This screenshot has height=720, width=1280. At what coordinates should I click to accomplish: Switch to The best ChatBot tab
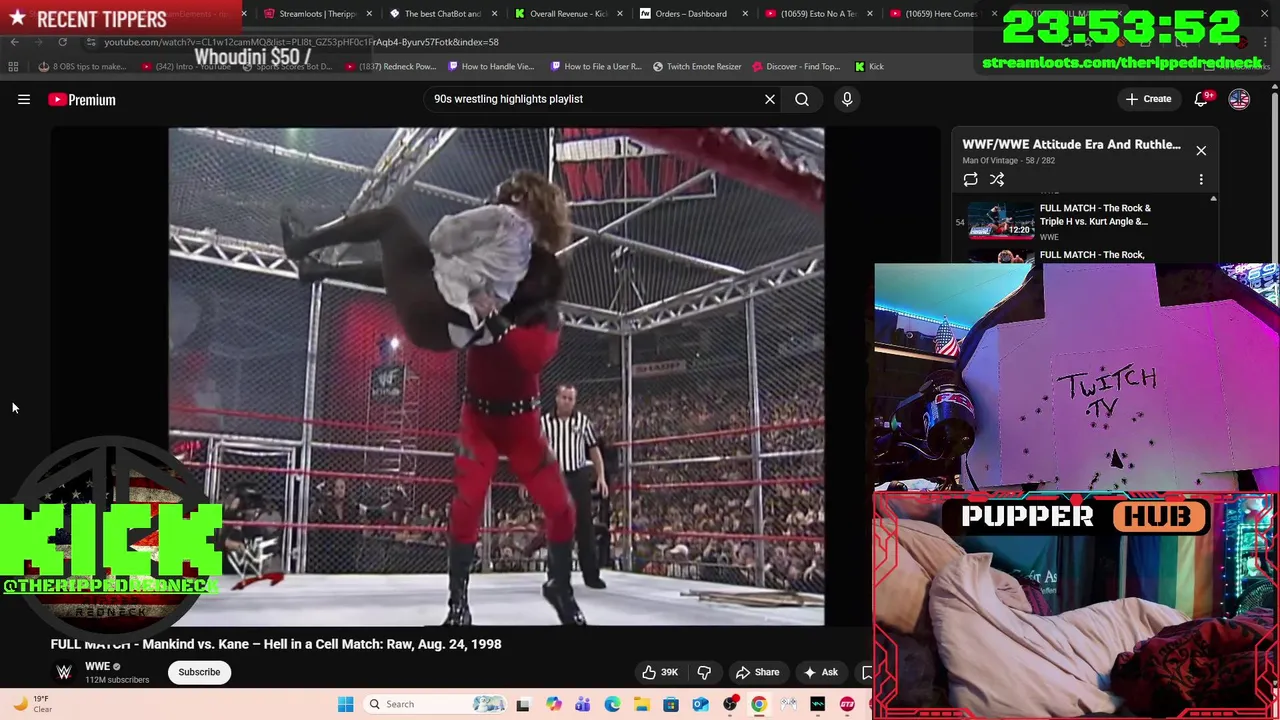click(441, 14)
